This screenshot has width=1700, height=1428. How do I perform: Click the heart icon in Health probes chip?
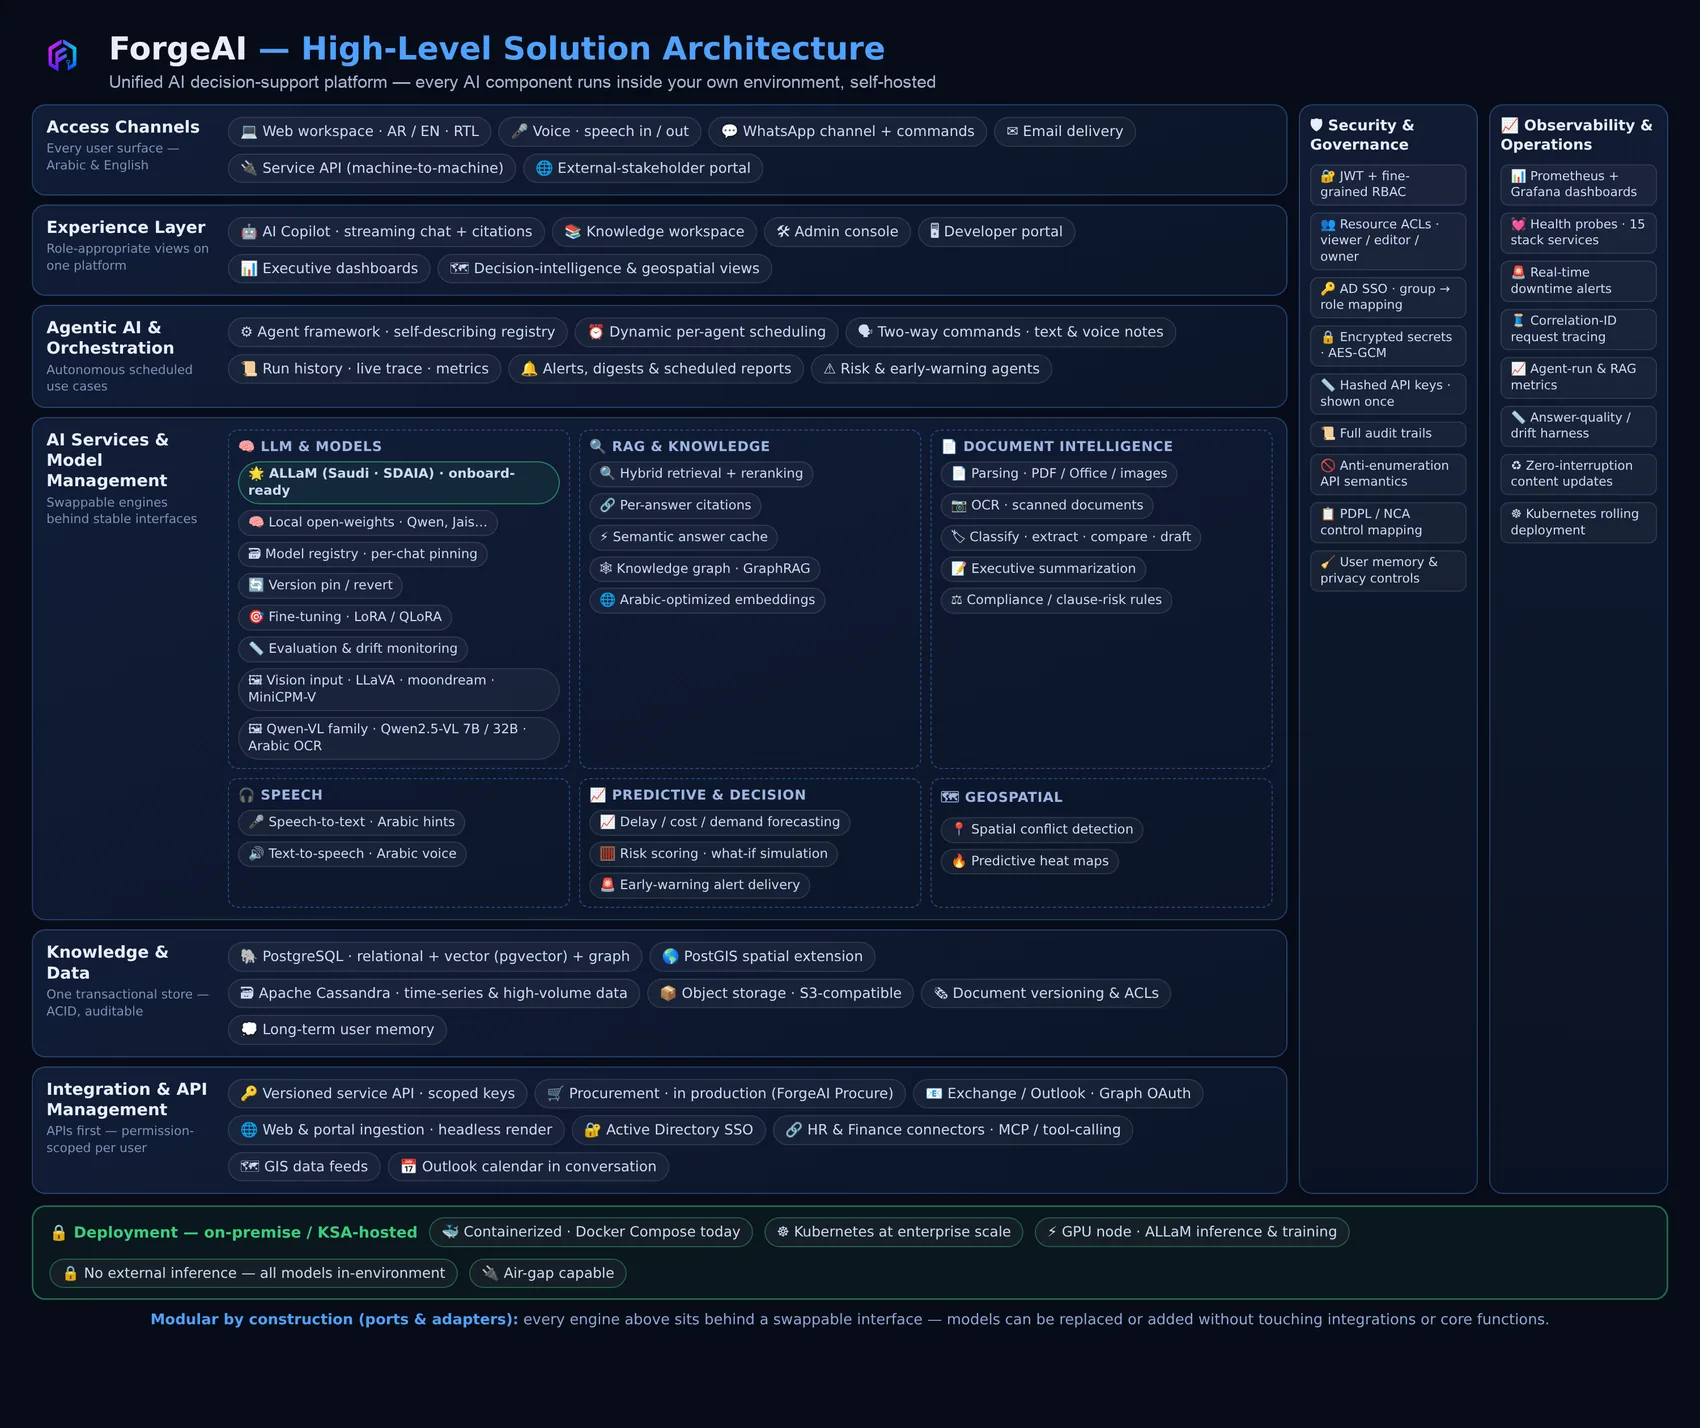[x=1518, y=224]
